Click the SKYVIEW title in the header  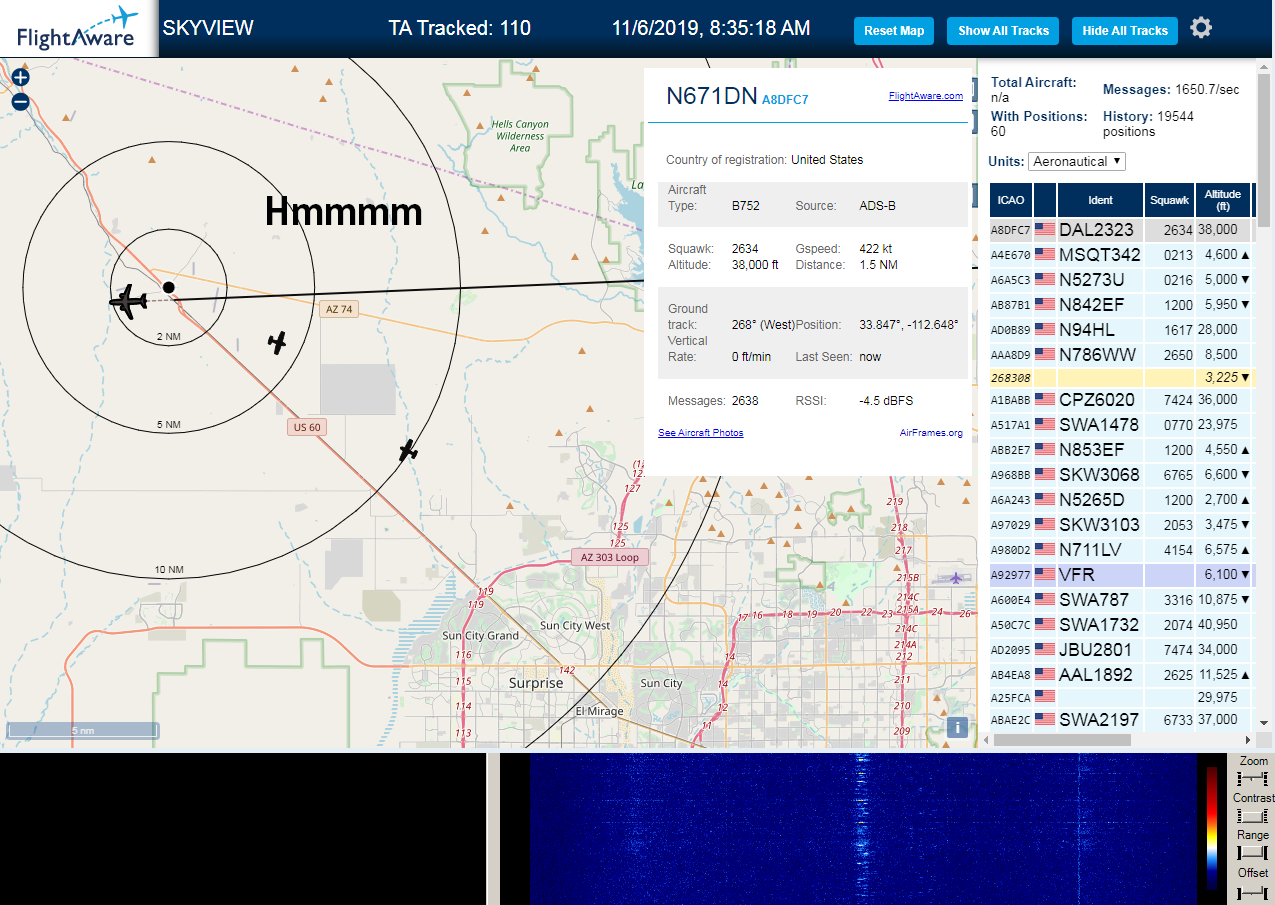(208, 28)
